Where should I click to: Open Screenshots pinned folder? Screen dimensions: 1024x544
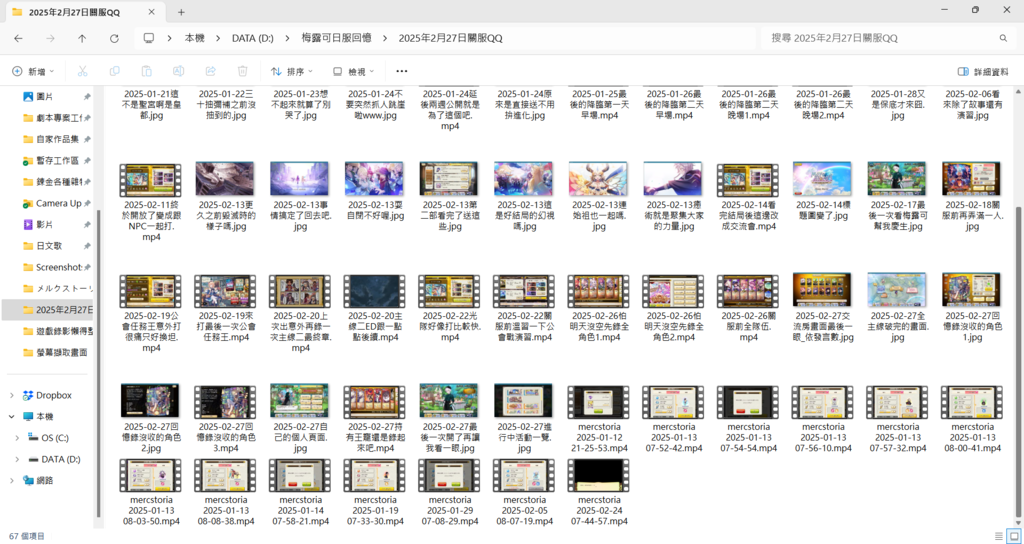[54, 267]
